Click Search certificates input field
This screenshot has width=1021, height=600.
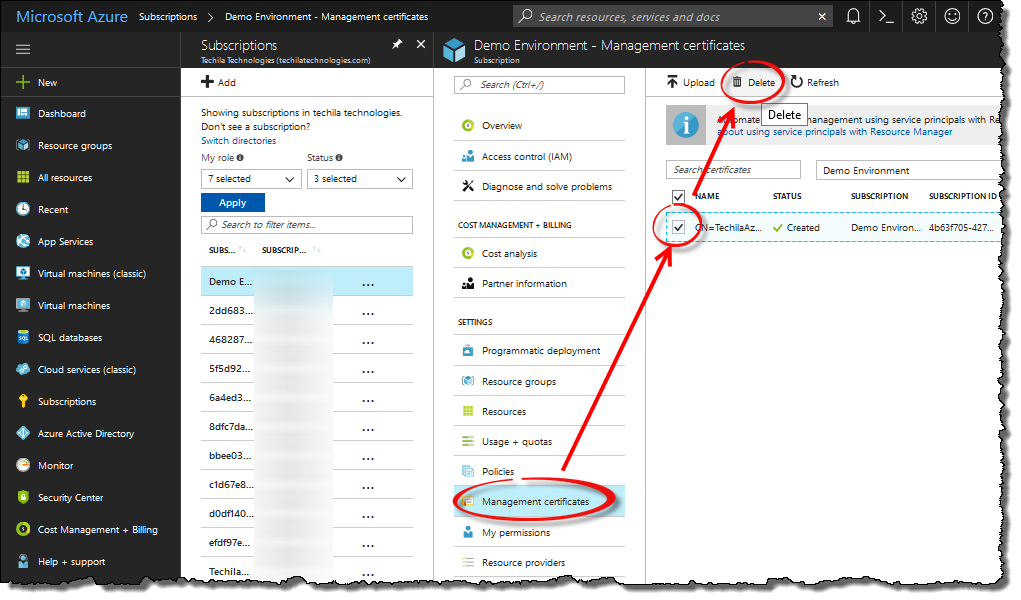(733, 169)
